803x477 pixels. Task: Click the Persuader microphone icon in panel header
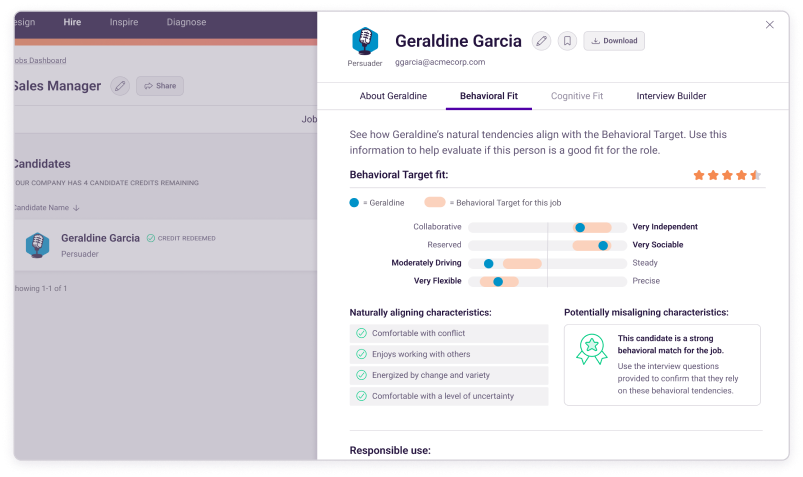click(365, 41)
